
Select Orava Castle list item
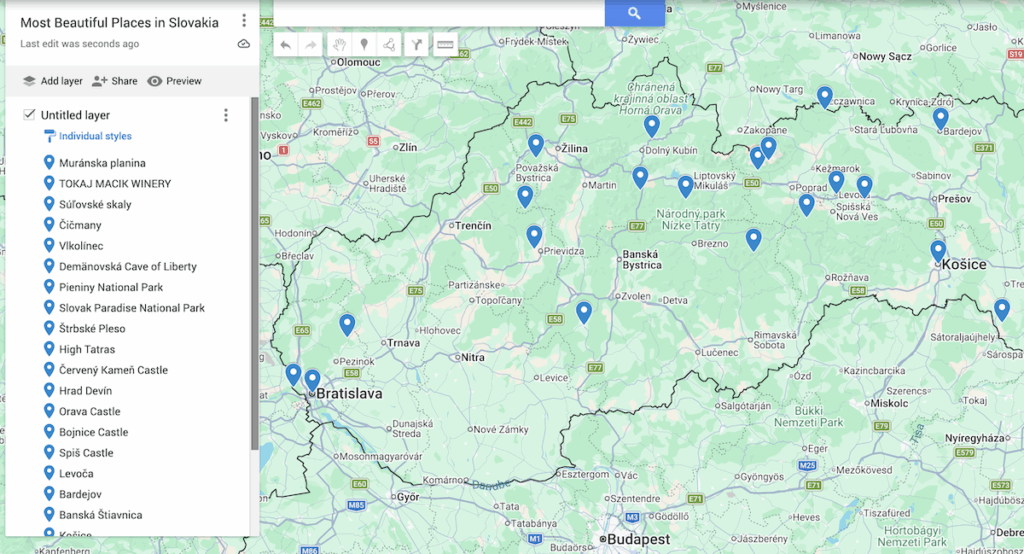[89, 412]
